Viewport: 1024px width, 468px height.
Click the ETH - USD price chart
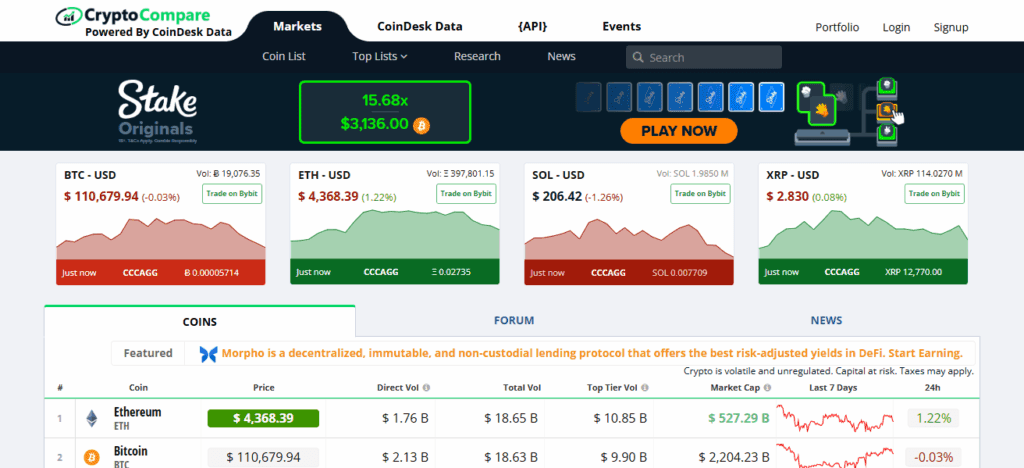pos(394,235)
